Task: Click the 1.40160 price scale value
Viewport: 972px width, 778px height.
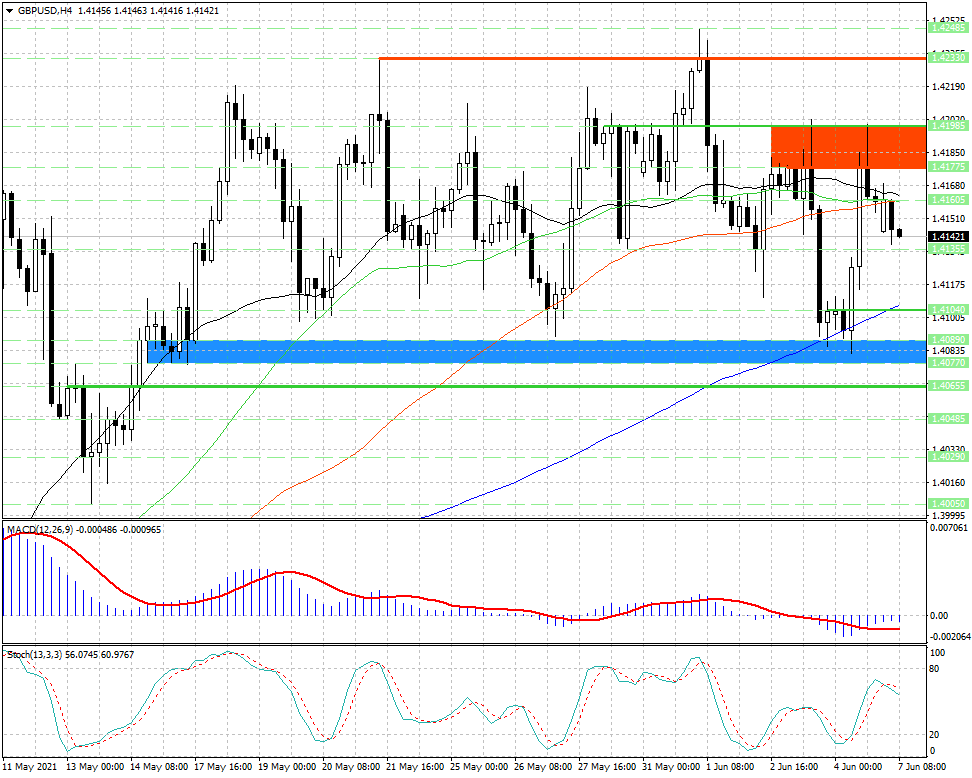Action: [x=948, y=482]
